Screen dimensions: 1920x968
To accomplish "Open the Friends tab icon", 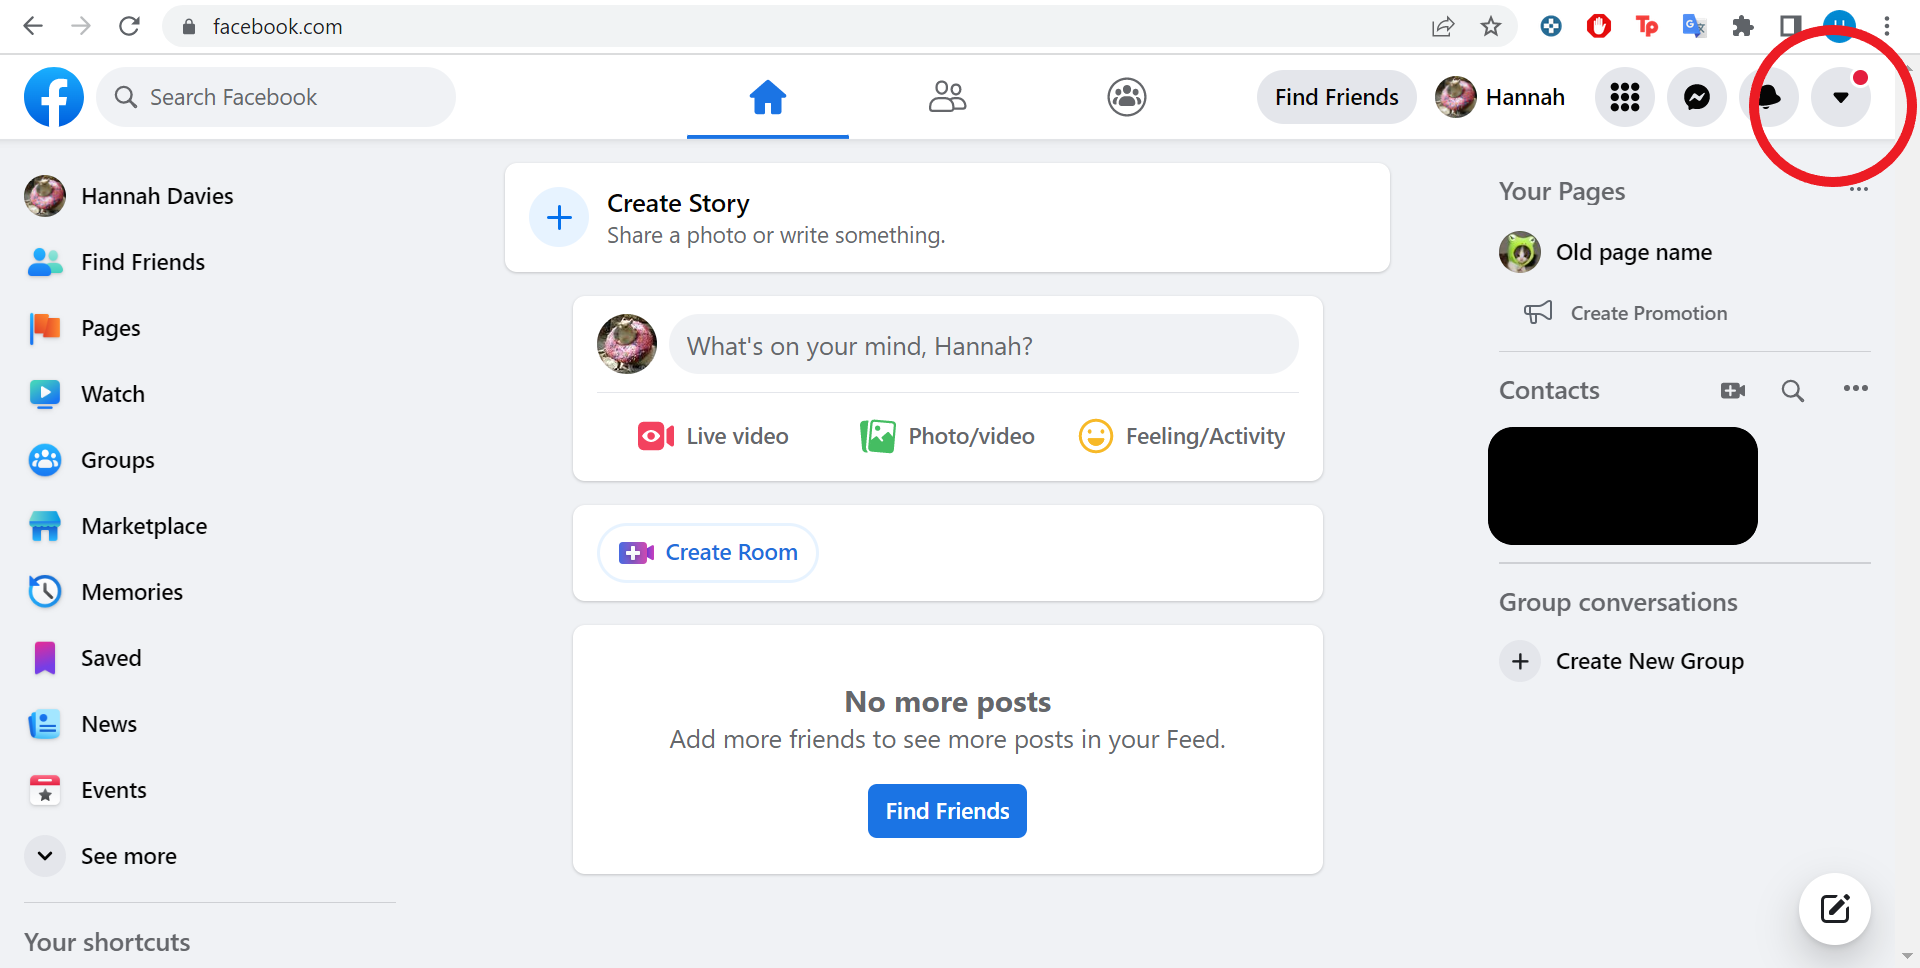I will [x=947, y=97].
